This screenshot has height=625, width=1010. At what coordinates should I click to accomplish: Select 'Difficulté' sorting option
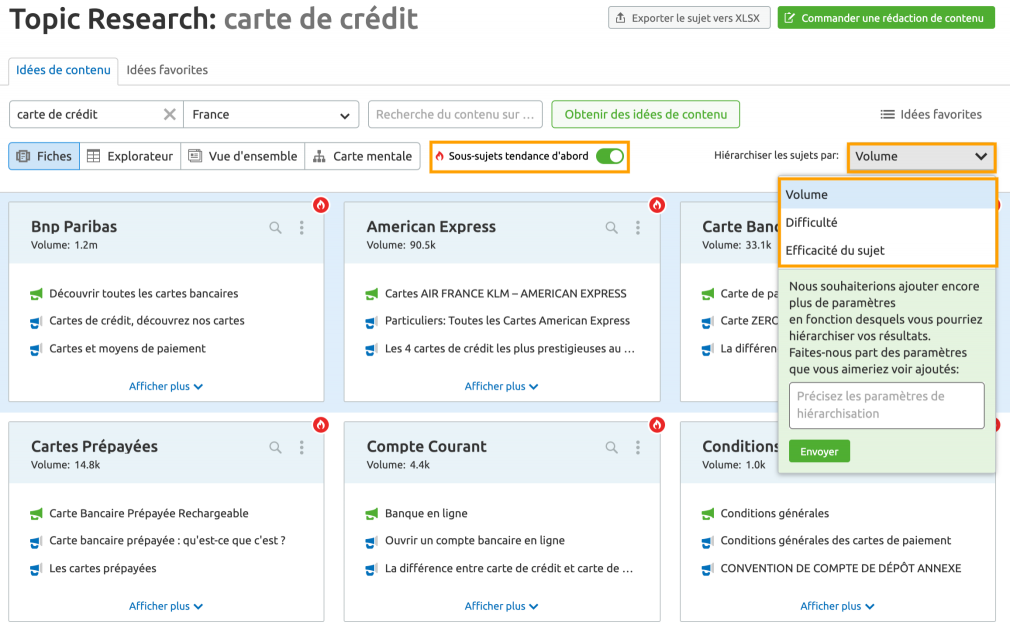click(x=888, y=222)
